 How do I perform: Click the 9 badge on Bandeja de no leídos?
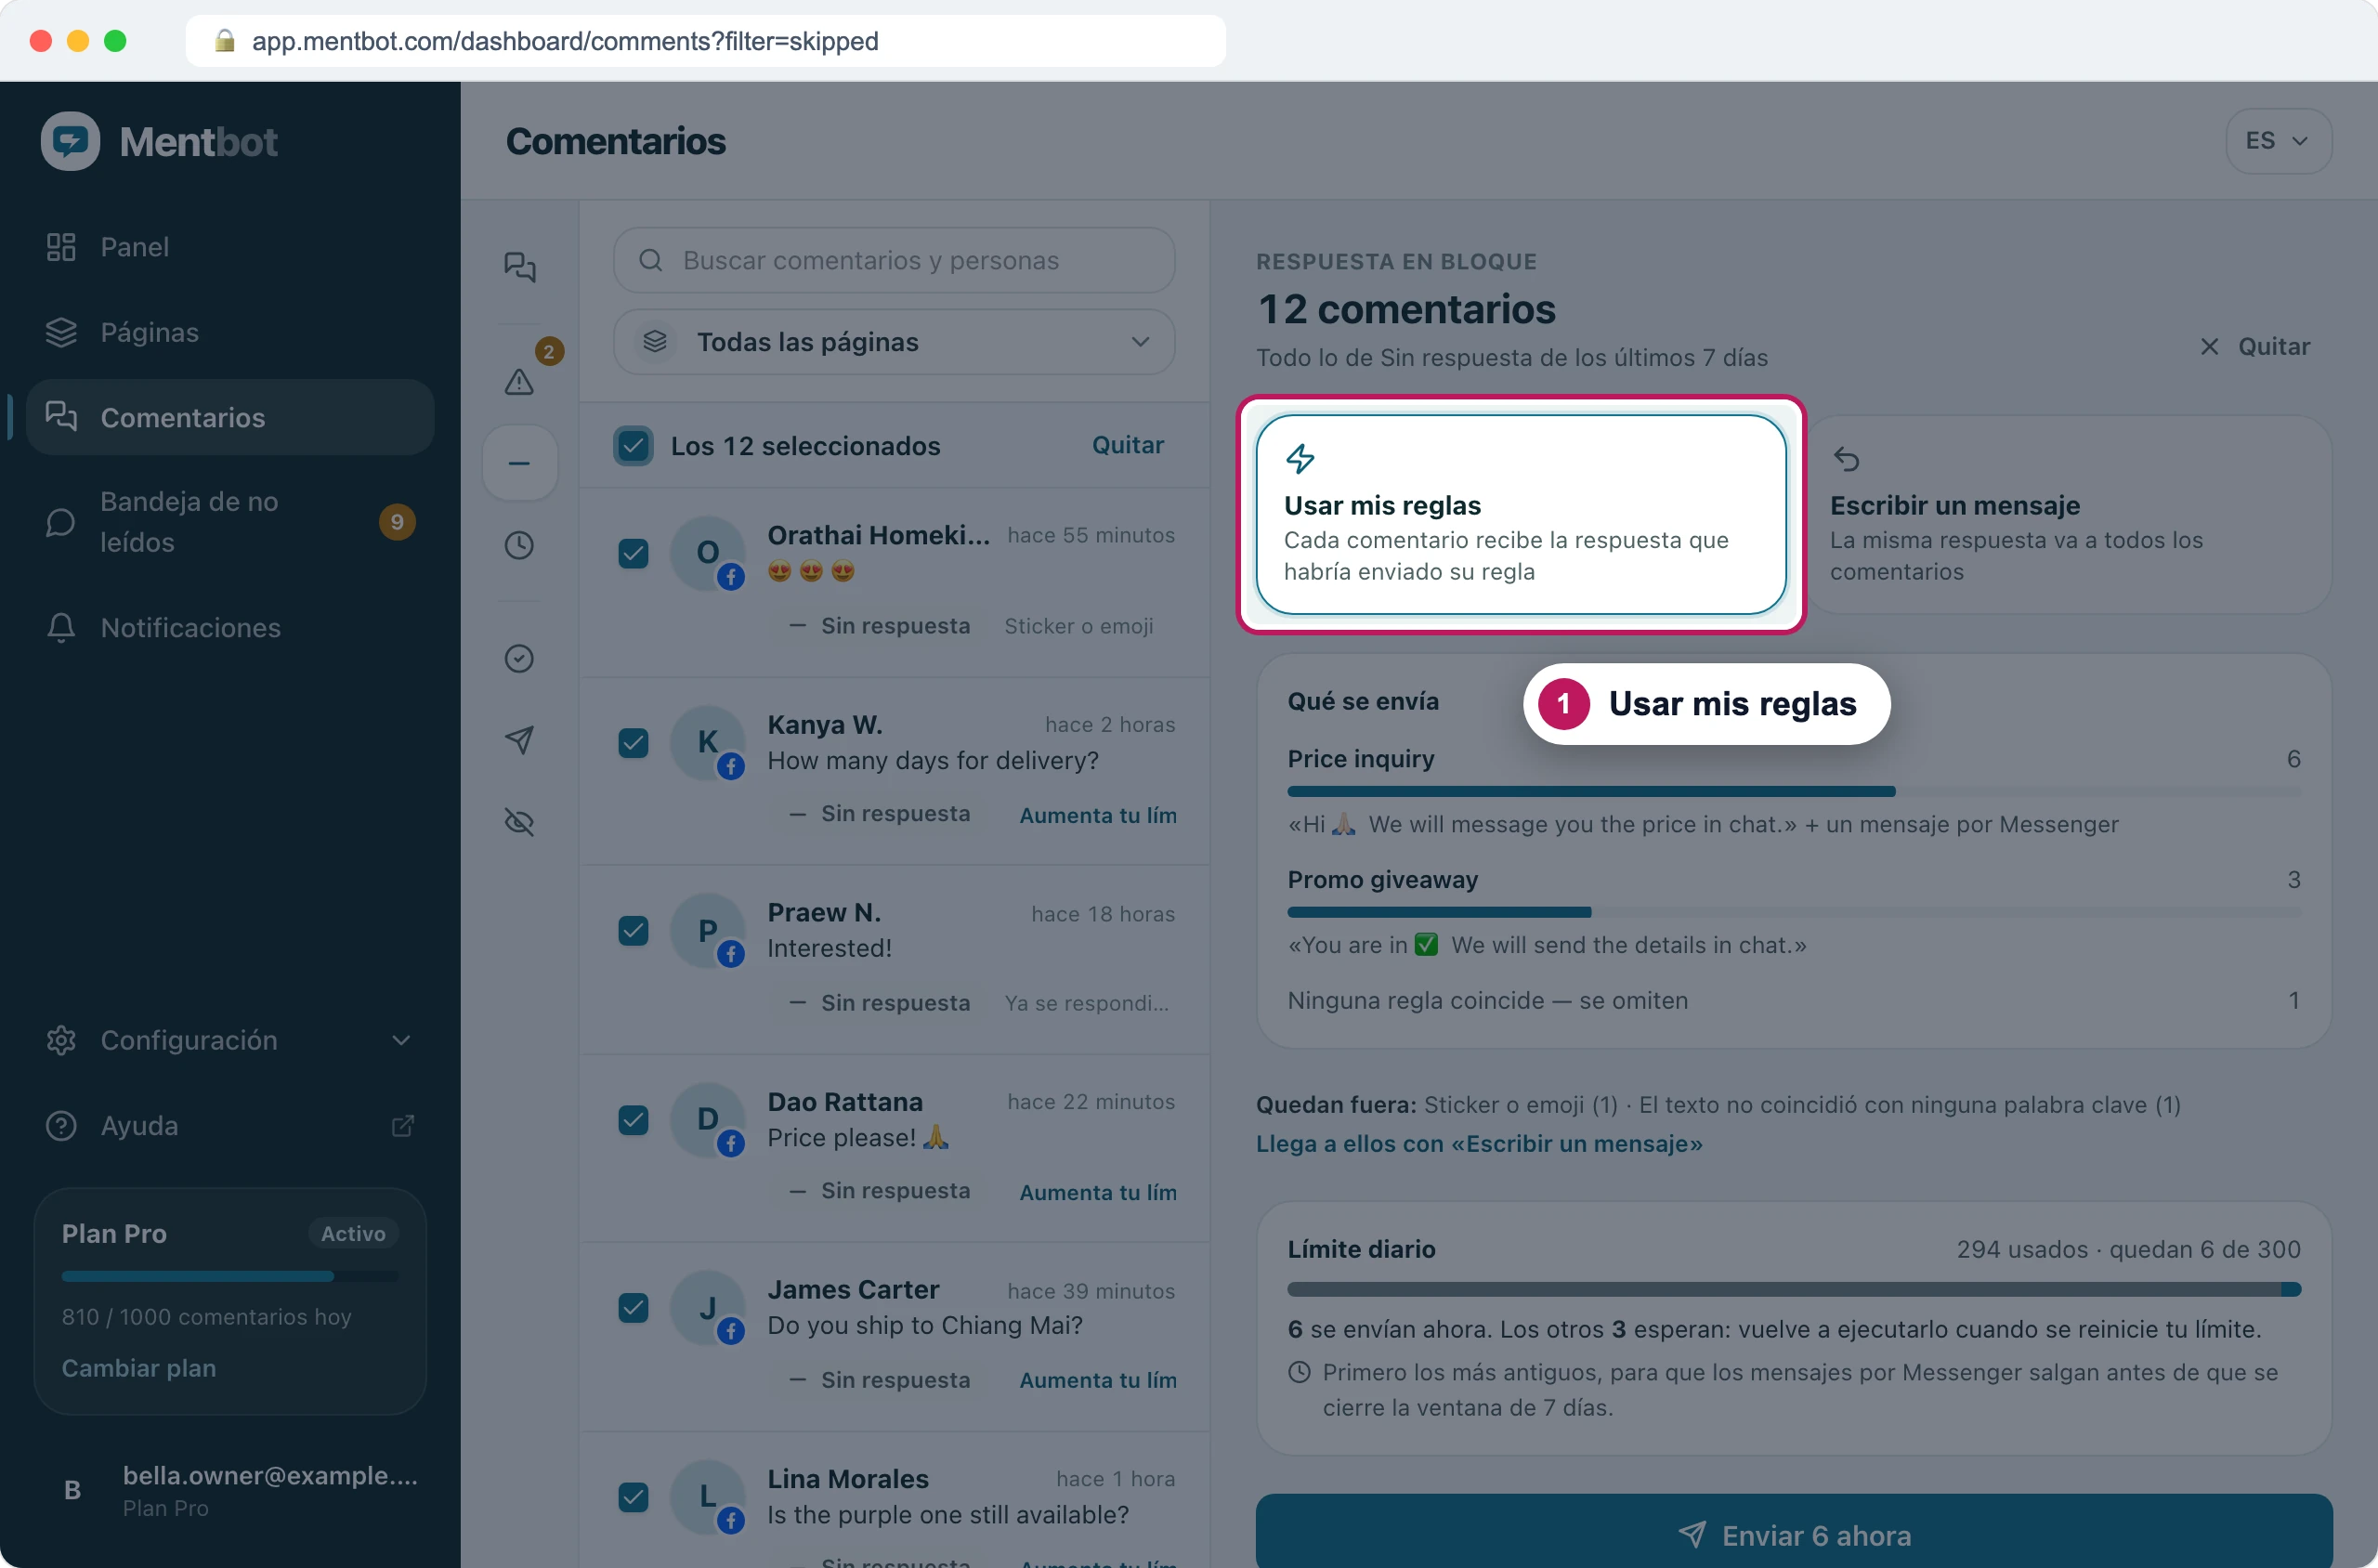click(x=397, y=522)
